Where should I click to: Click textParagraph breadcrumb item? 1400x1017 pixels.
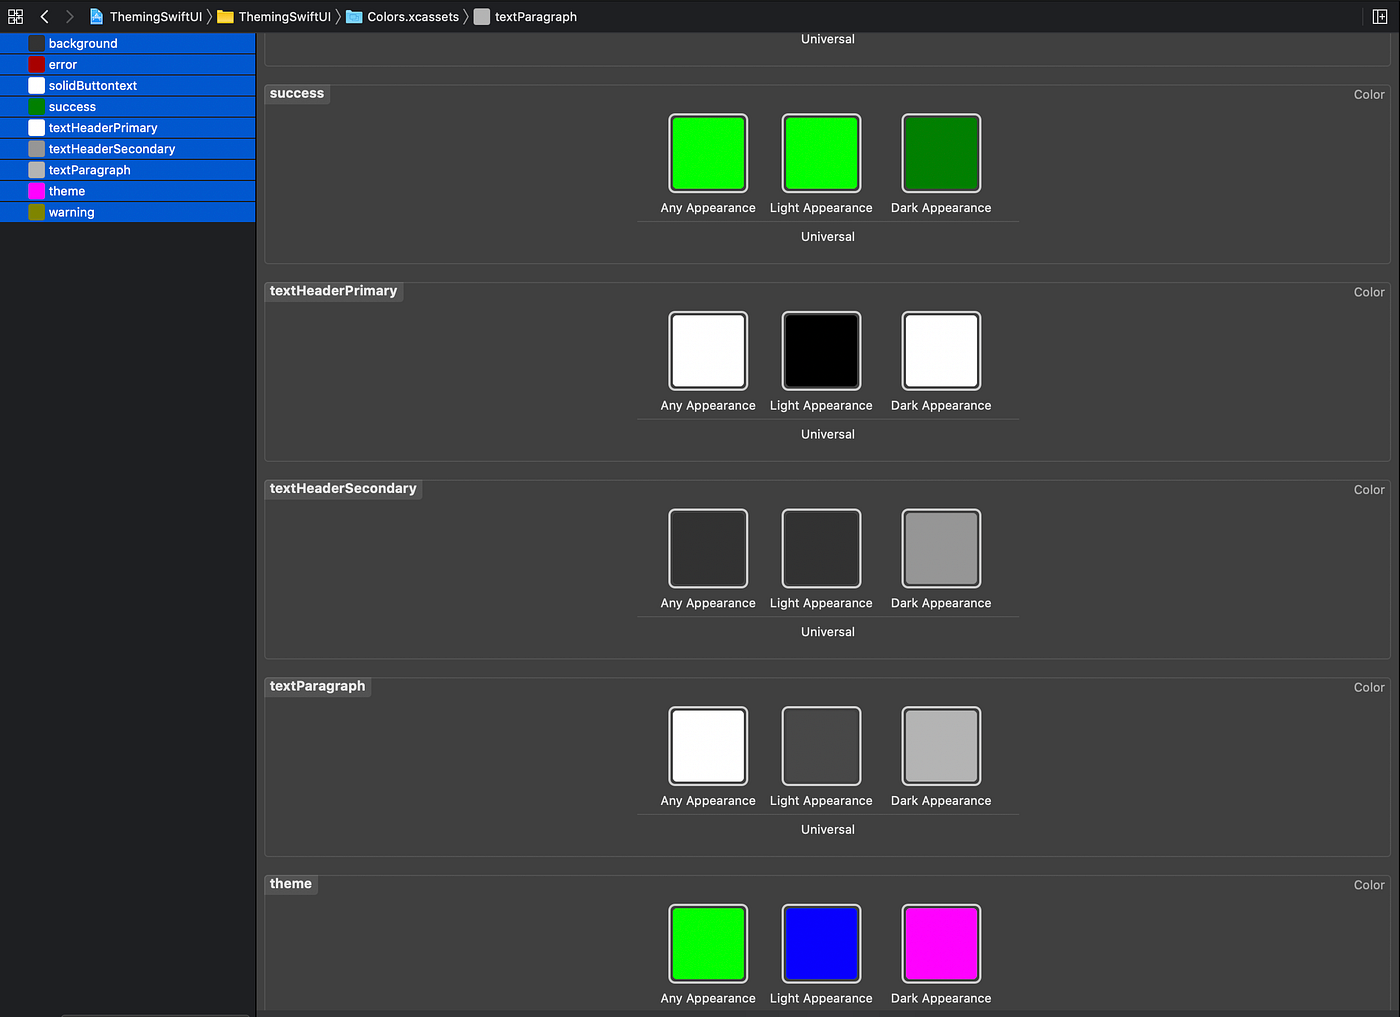coord(525,17)
